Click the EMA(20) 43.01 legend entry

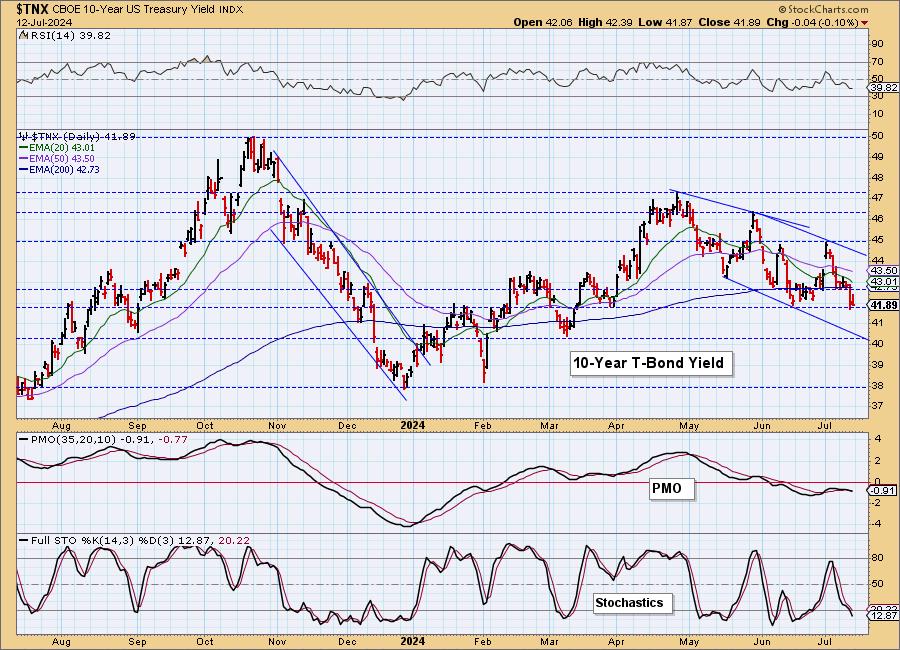62,148
